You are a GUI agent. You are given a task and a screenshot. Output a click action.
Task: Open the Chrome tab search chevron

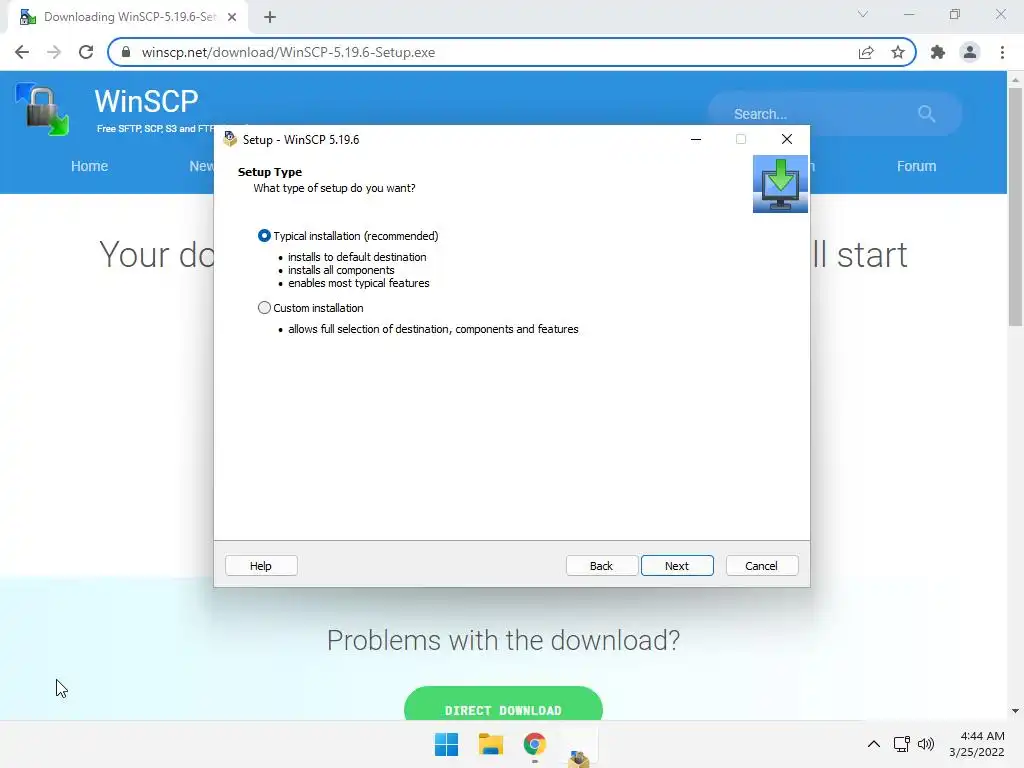(863, 14)
